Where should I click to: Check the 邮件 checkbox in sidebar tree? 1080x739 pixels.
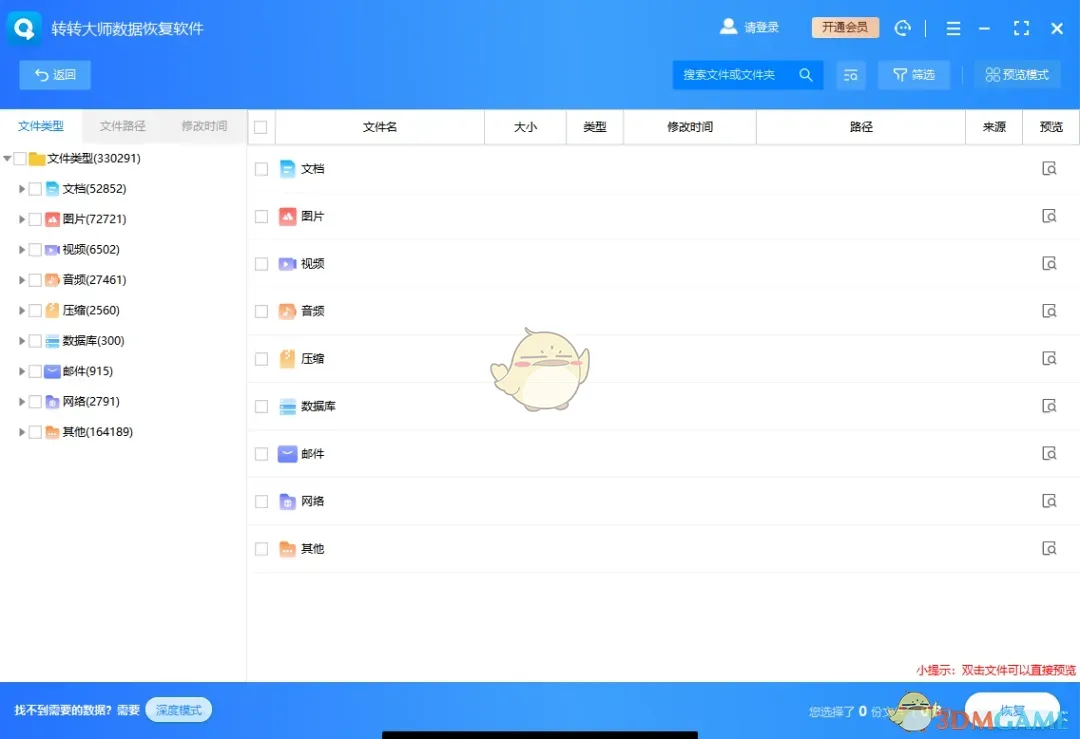click(36, 371)
